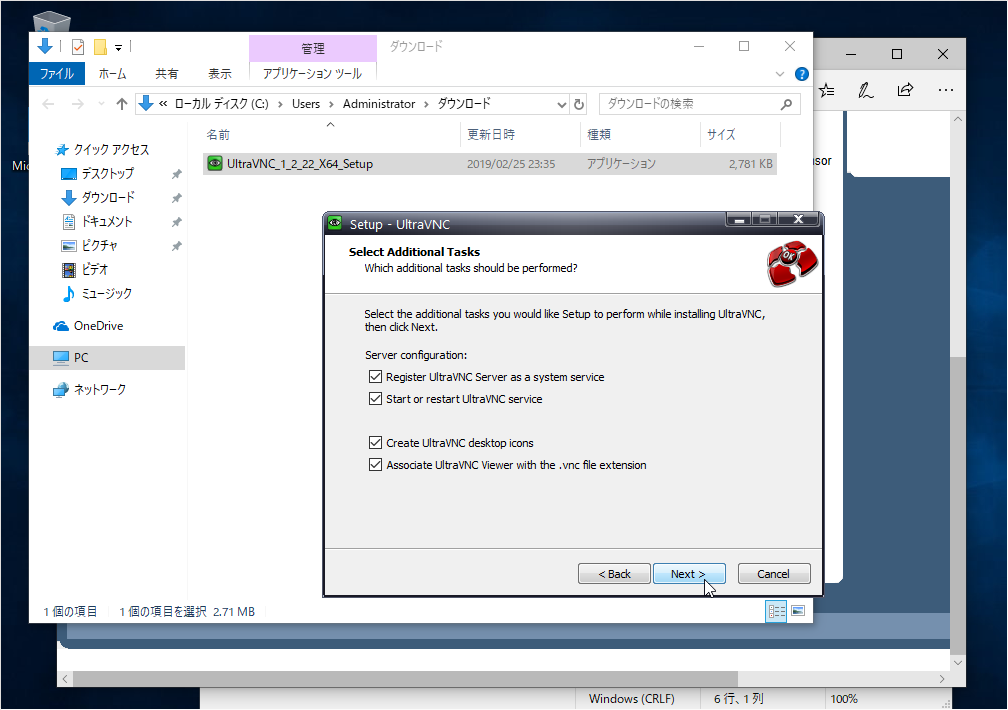Click the Next button in setup
Screen dimensions: 1008x710
688,574
